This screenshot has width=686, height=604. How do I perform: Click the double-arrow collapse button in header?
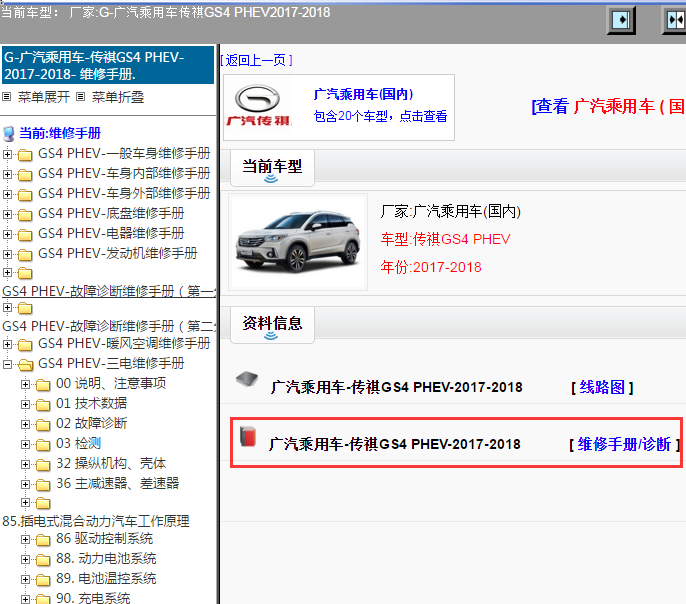pyautogui.click(x=675, y=20)
